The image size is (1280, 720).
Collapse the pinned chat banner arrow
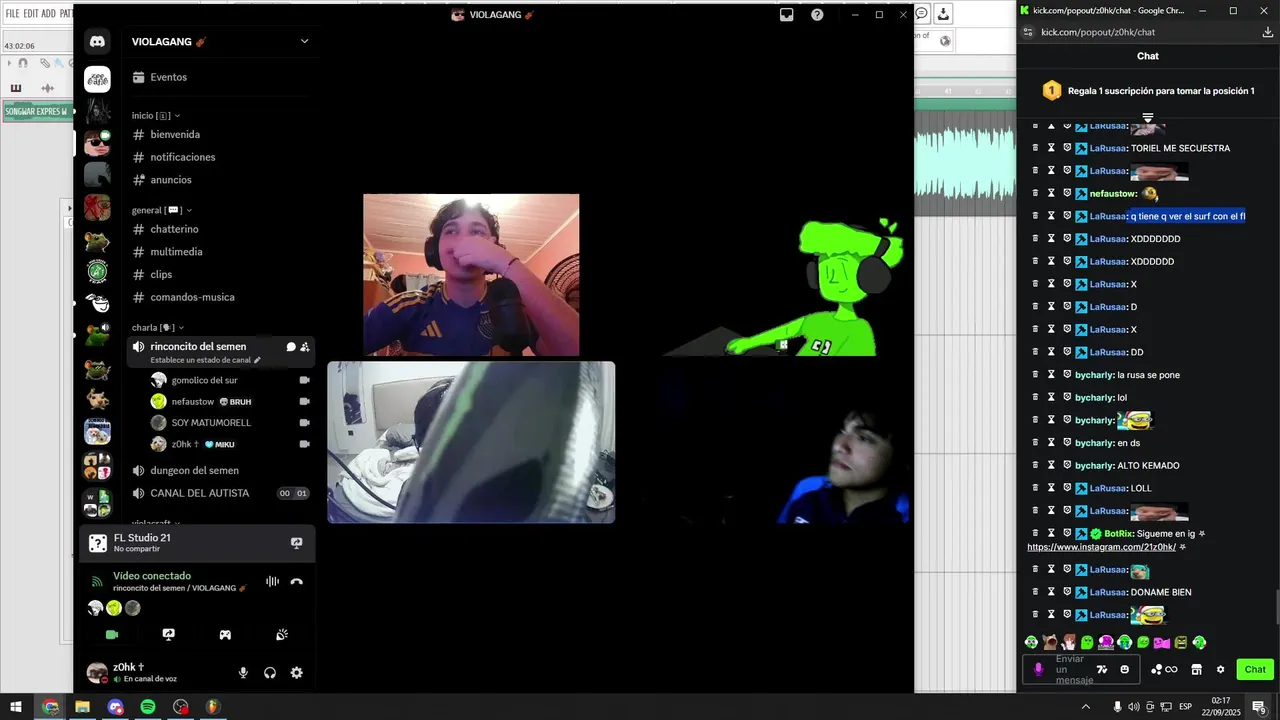(1148, 117)
